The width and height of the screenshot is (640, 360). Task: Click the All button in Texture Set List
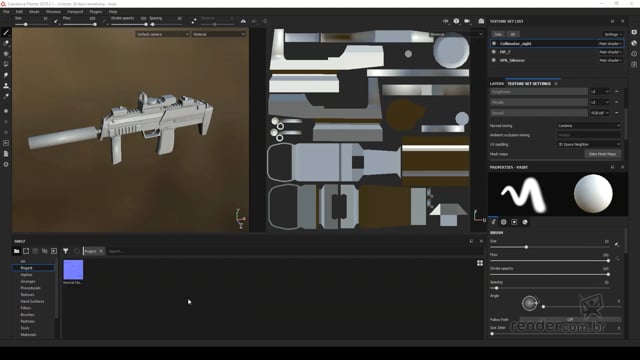[512, 34]
